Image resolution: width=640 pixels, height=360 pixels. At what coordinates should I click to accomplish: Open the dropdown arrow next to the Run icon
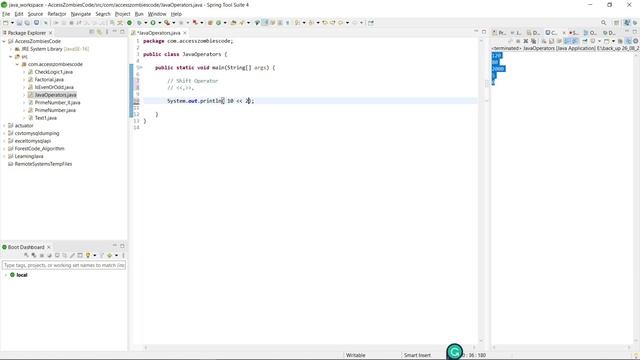pyautogui.click(x=160, y=23)
